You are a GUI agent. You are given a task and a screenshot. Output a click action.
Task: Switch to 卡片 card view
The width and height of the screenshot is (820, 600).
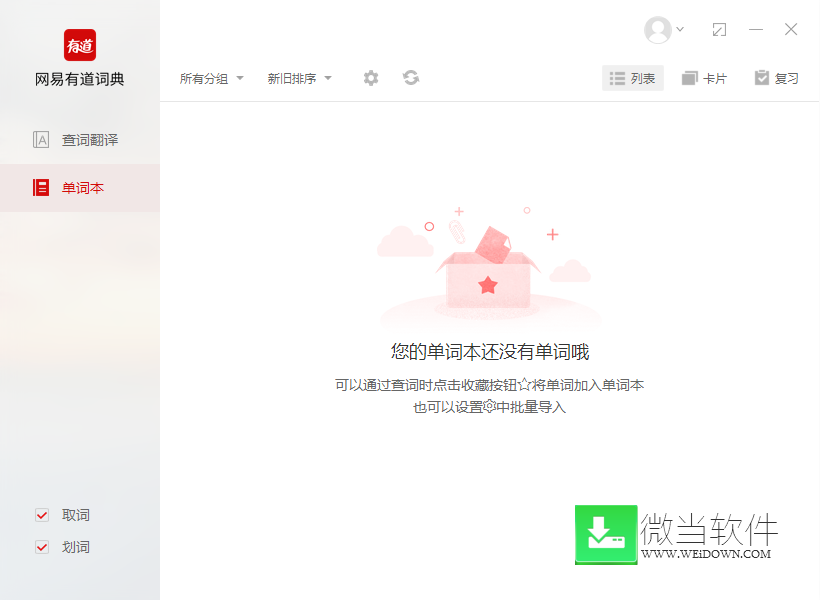click(x=704, y=78)
